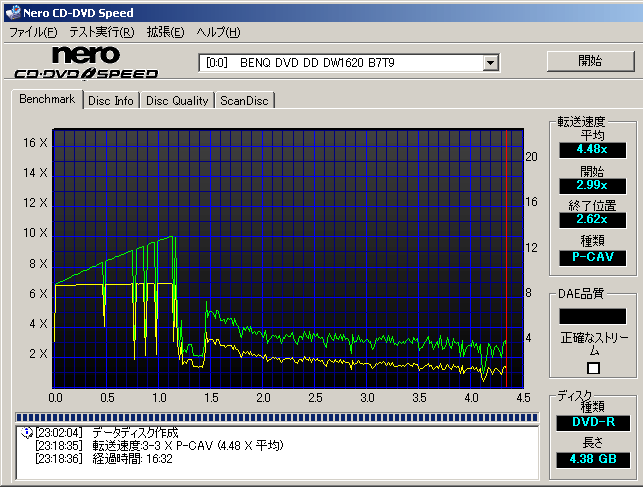
Task: Open the ファイル(F) menu
Action: pos(33,32)
